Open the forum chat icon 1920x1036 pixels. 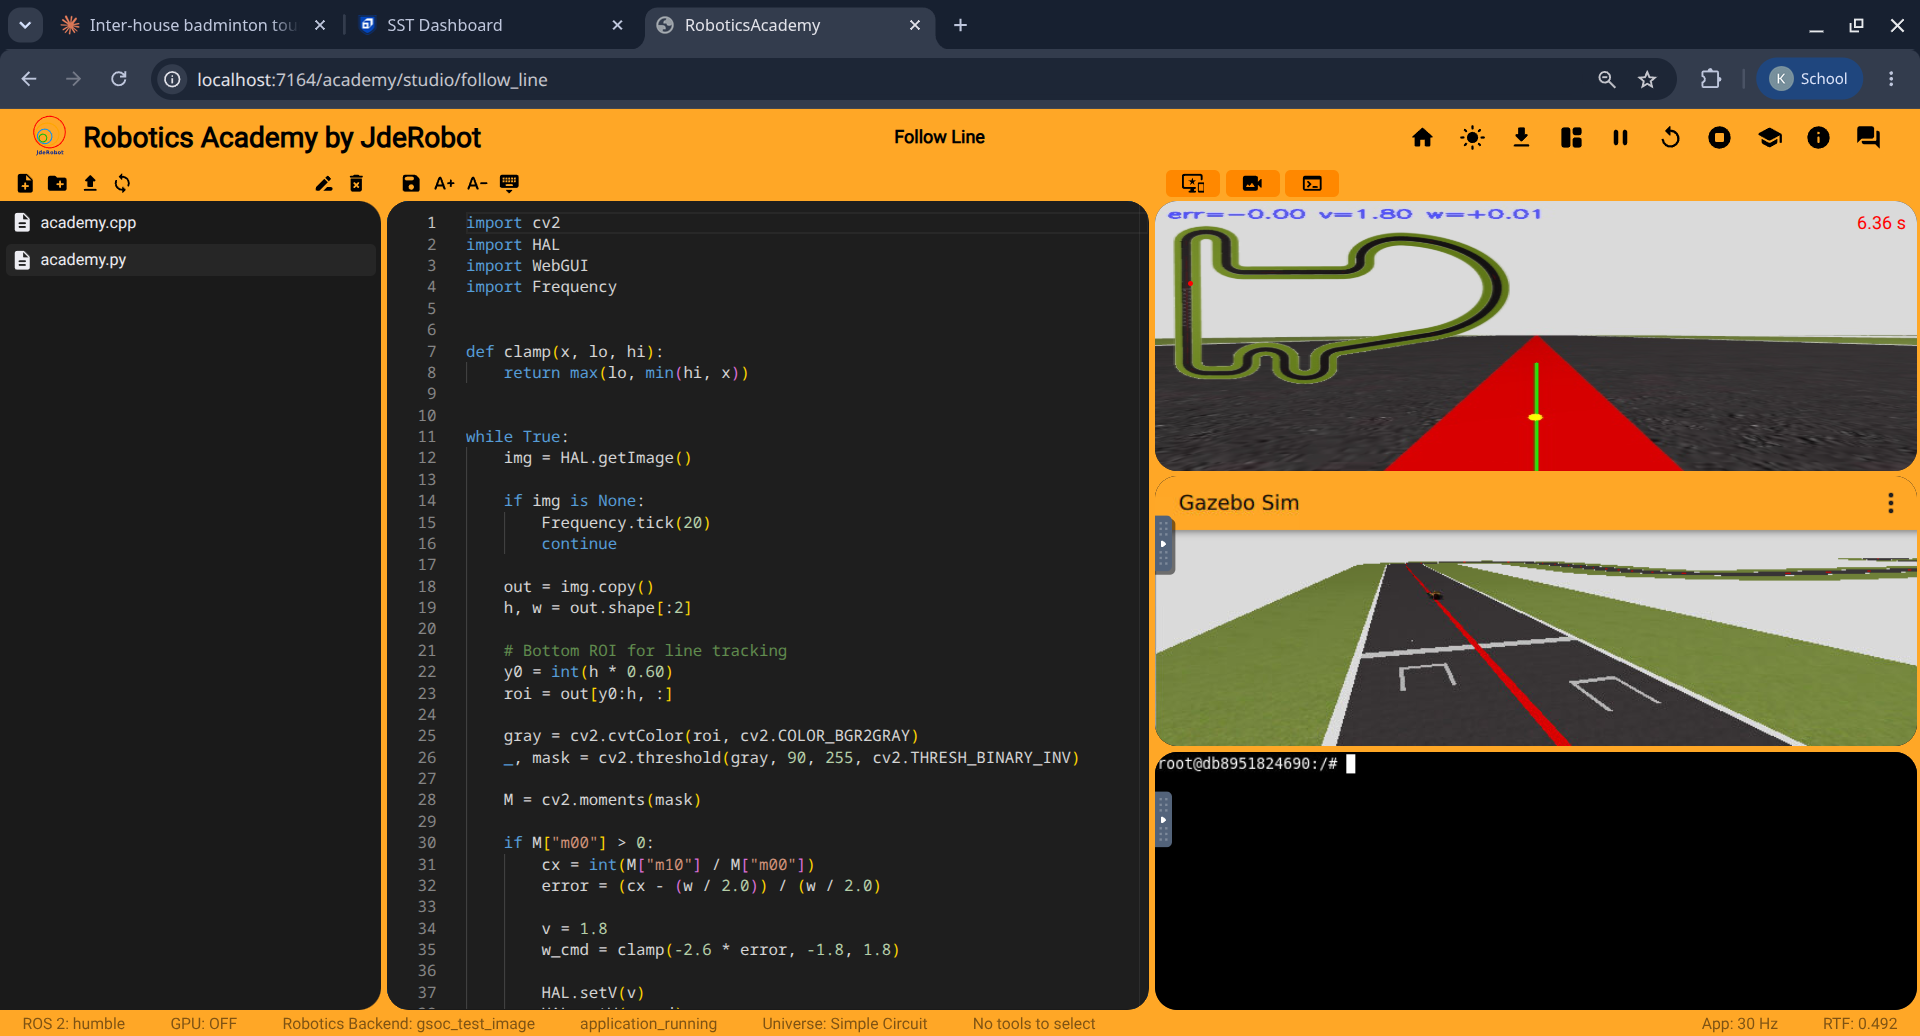point(1868,138)
